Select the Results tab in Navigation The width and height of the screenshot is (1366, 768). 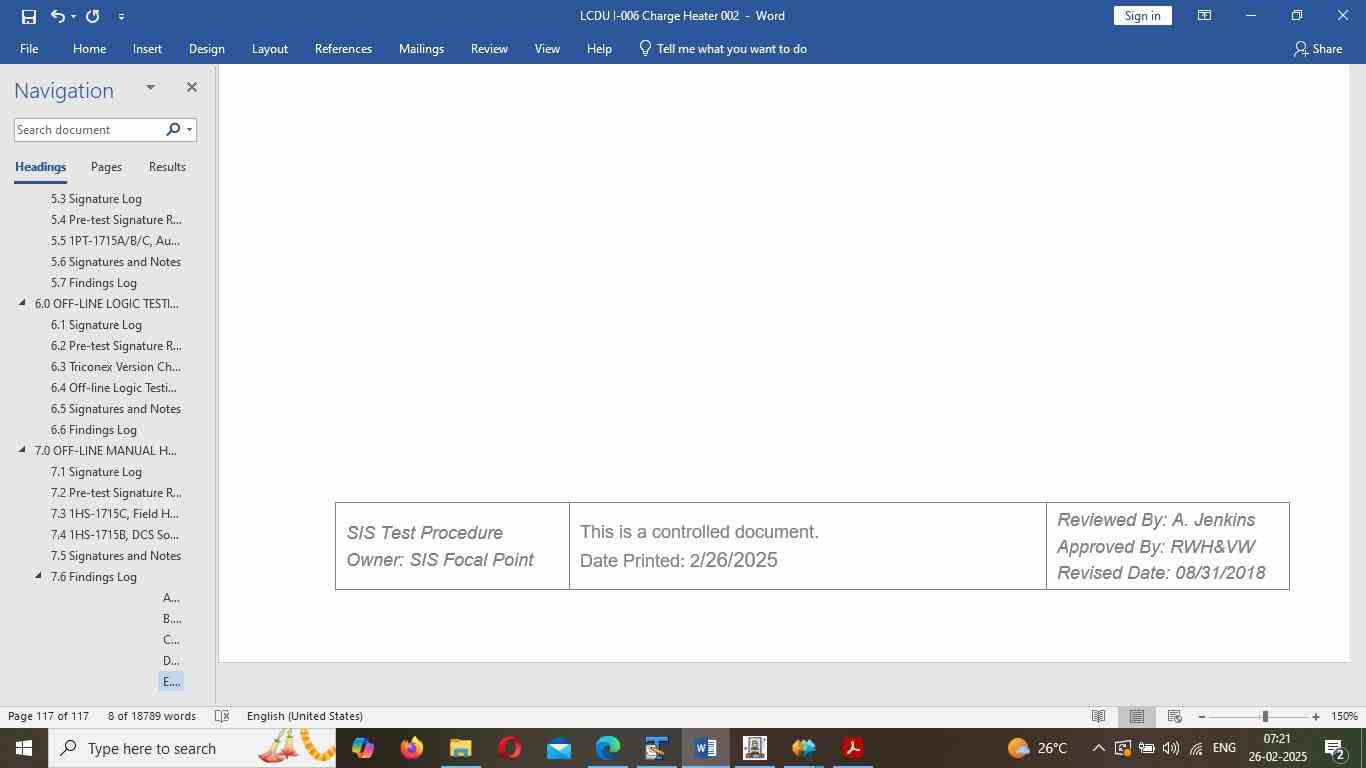(167, 167)
